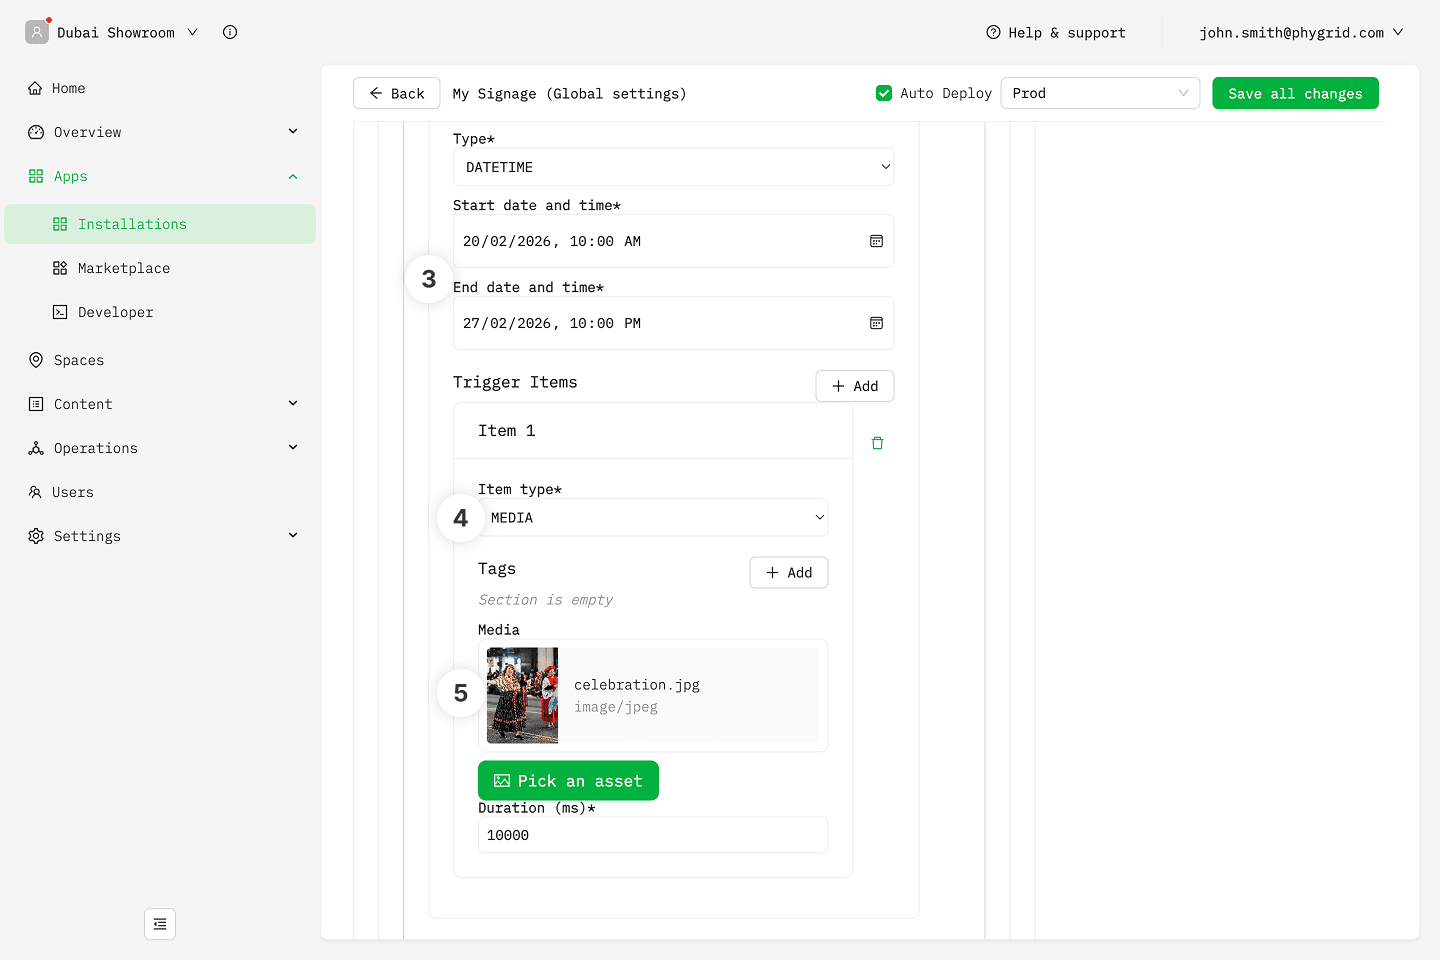
Task: Toggle the Auto Deploy checkbox
Action: coord(884,93)
